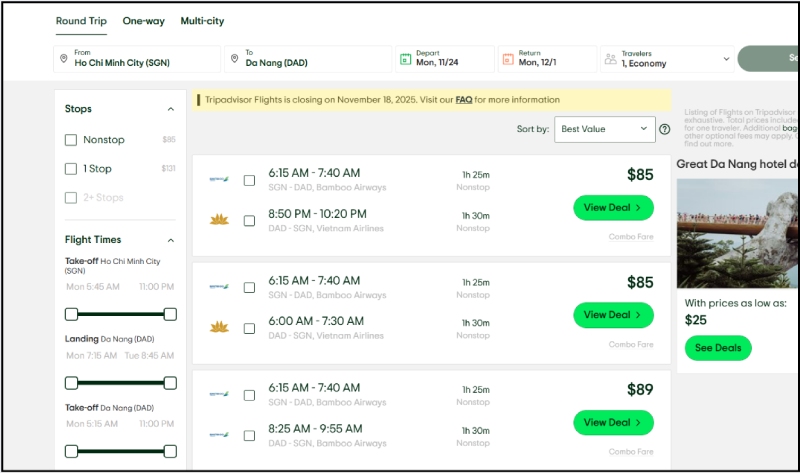This screenshot has width=800, height=473.
Task: Click the See Deals hotel button
Action: tap(718, 348)
